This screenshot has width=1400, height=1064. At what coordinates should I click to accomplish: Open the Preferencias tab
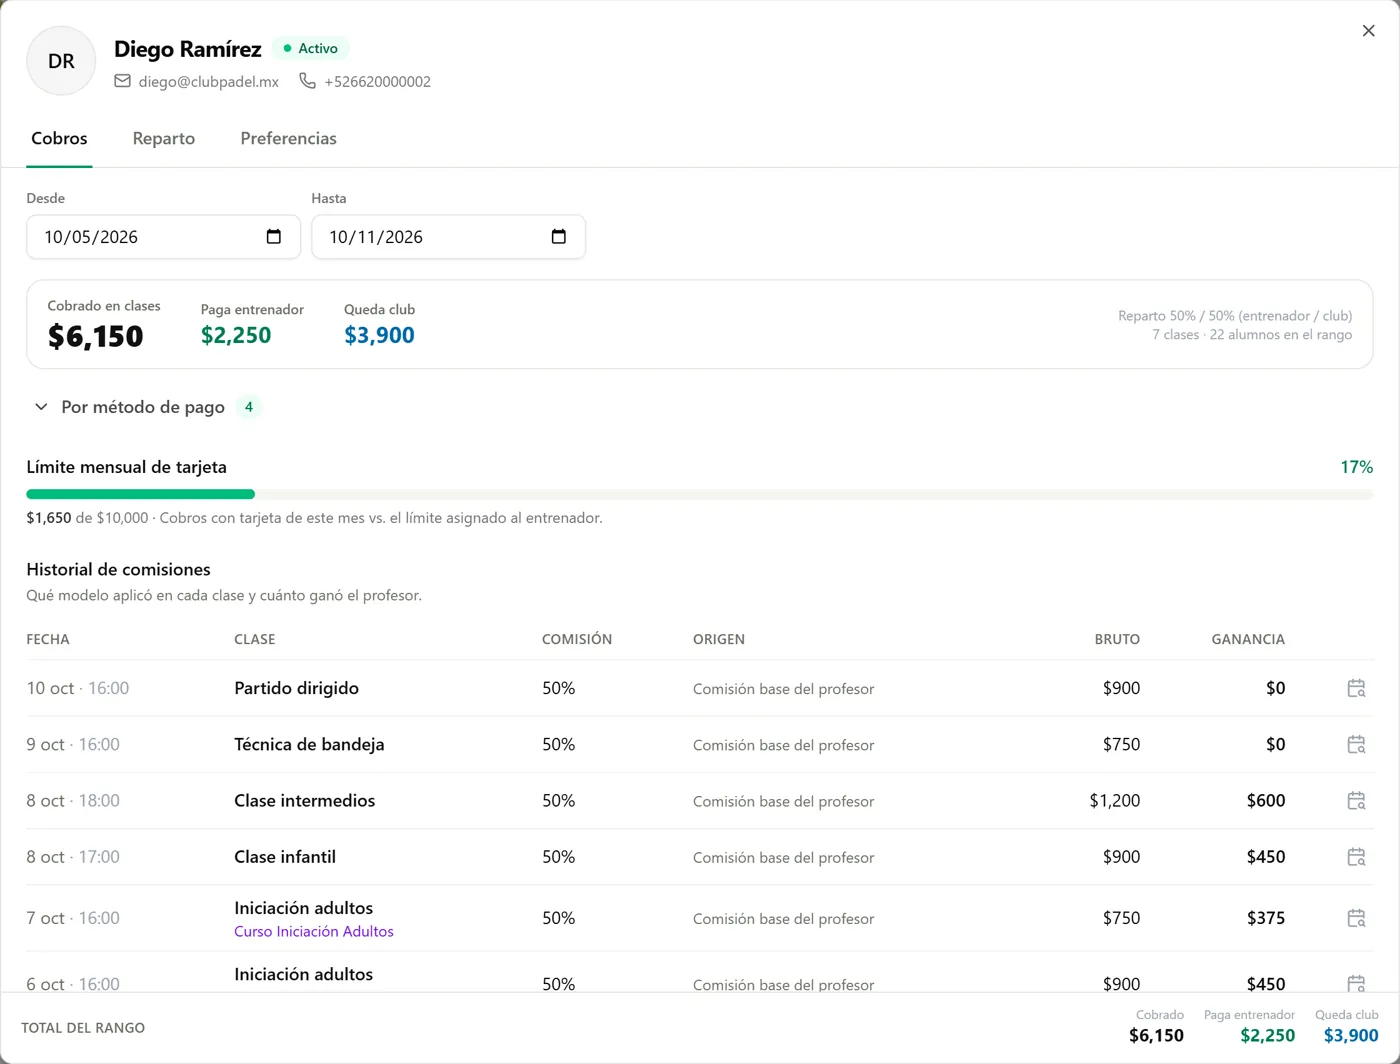tap(288, 138)
